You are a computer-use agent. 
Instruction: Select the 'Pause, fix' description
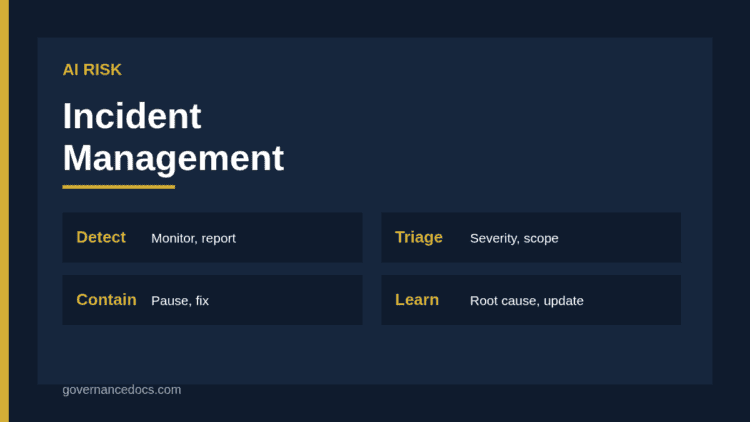pyautogui.click(x=180, y=300)
